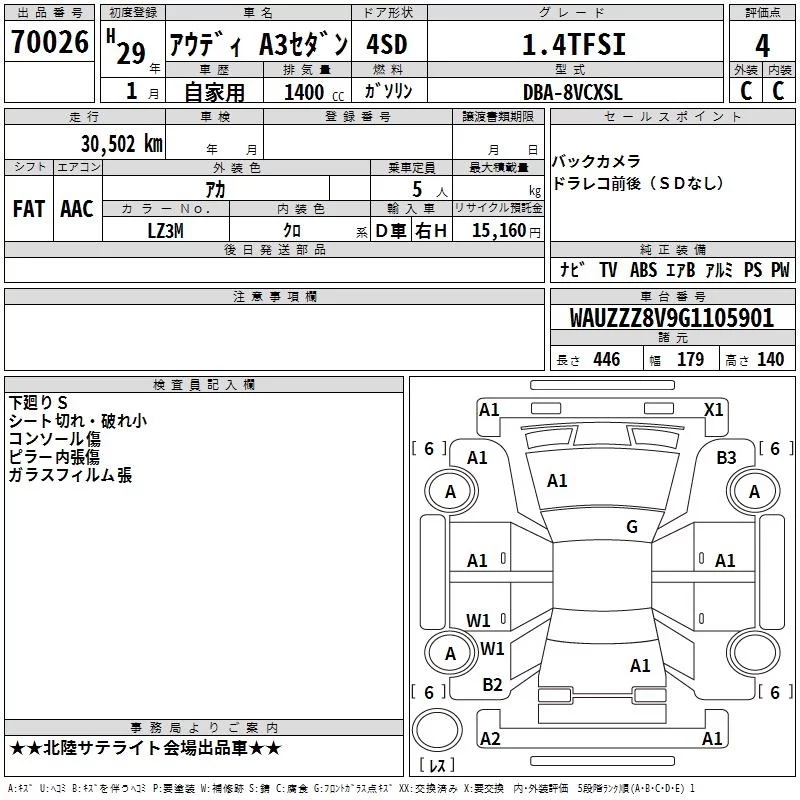Image resolution: width=800 pixels, height=800 pixels.
Task: Click the wheel circle marked A beside B3
Action: 754,491
